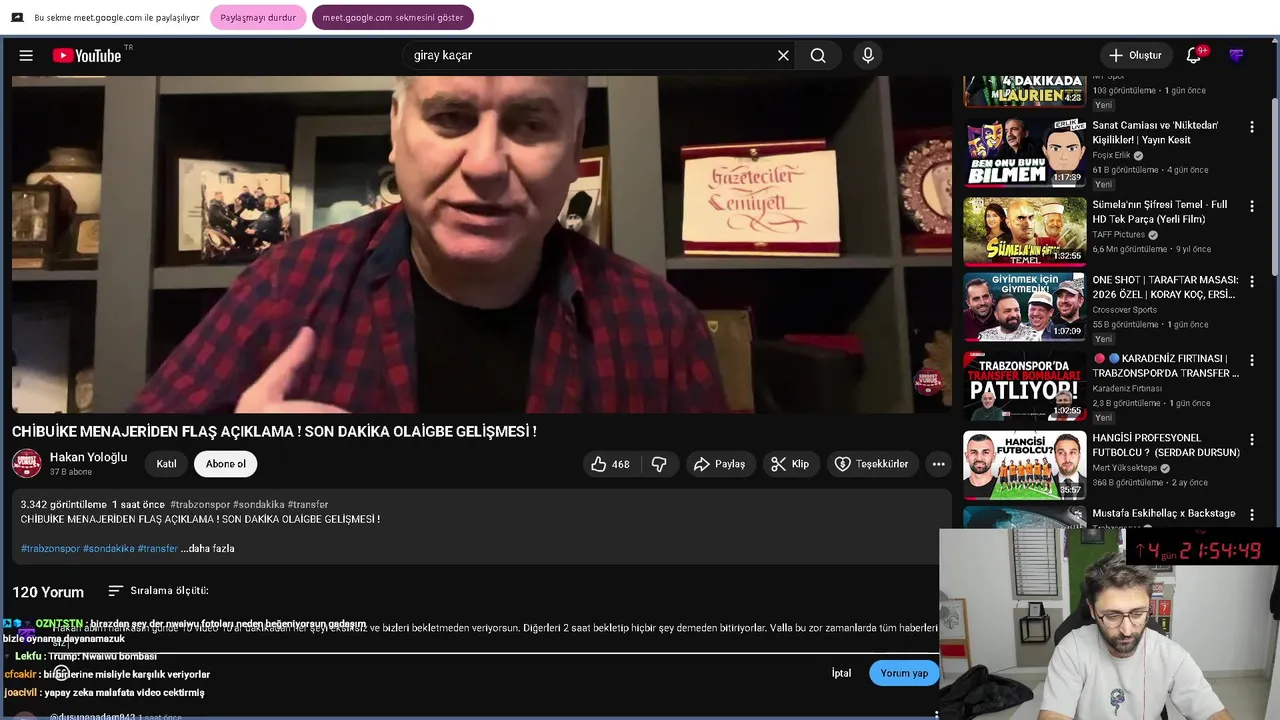Image resolution: width=1280 pixels, height=720 pixels.
Task: Go to YouTube home via logo
Action: pos(87,56)
